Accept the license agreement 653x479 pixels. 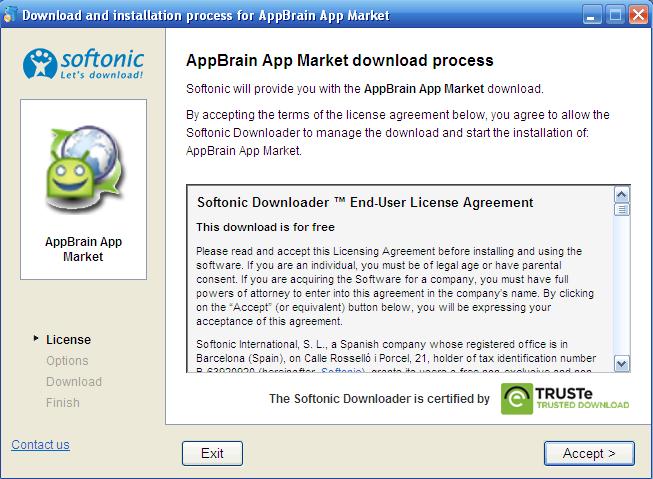click(x=590, y=453)
